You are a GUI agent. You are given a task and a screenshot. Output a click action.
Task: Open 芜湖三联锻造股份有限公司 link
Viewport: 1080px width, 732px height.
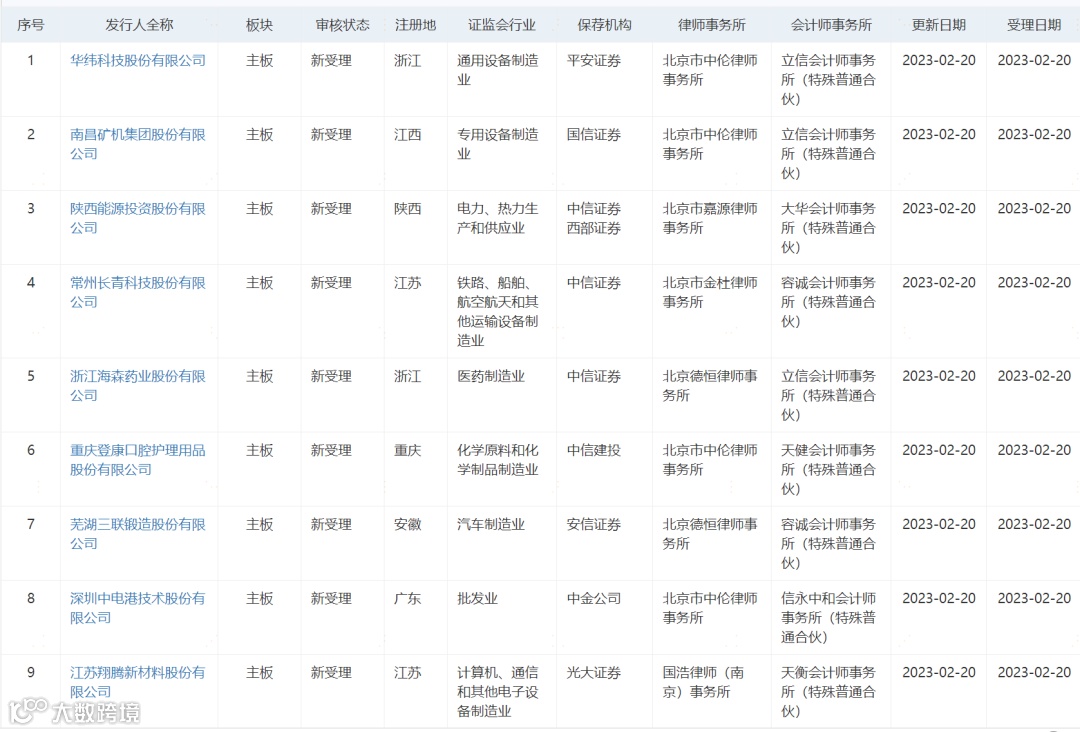(x=138, y=534)
